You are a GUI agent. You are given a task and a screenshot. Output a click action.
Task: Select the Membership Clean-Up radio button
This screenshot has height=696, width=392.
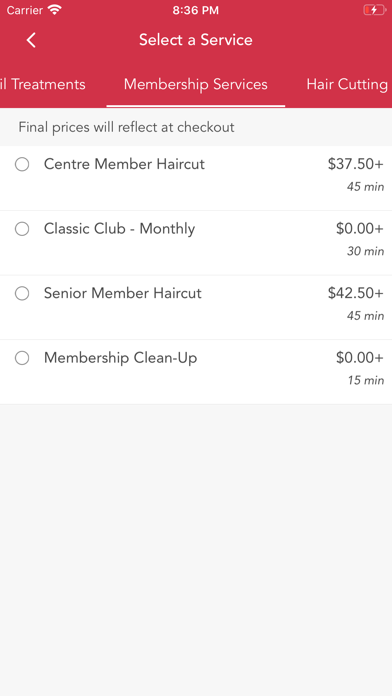[22, 358]
